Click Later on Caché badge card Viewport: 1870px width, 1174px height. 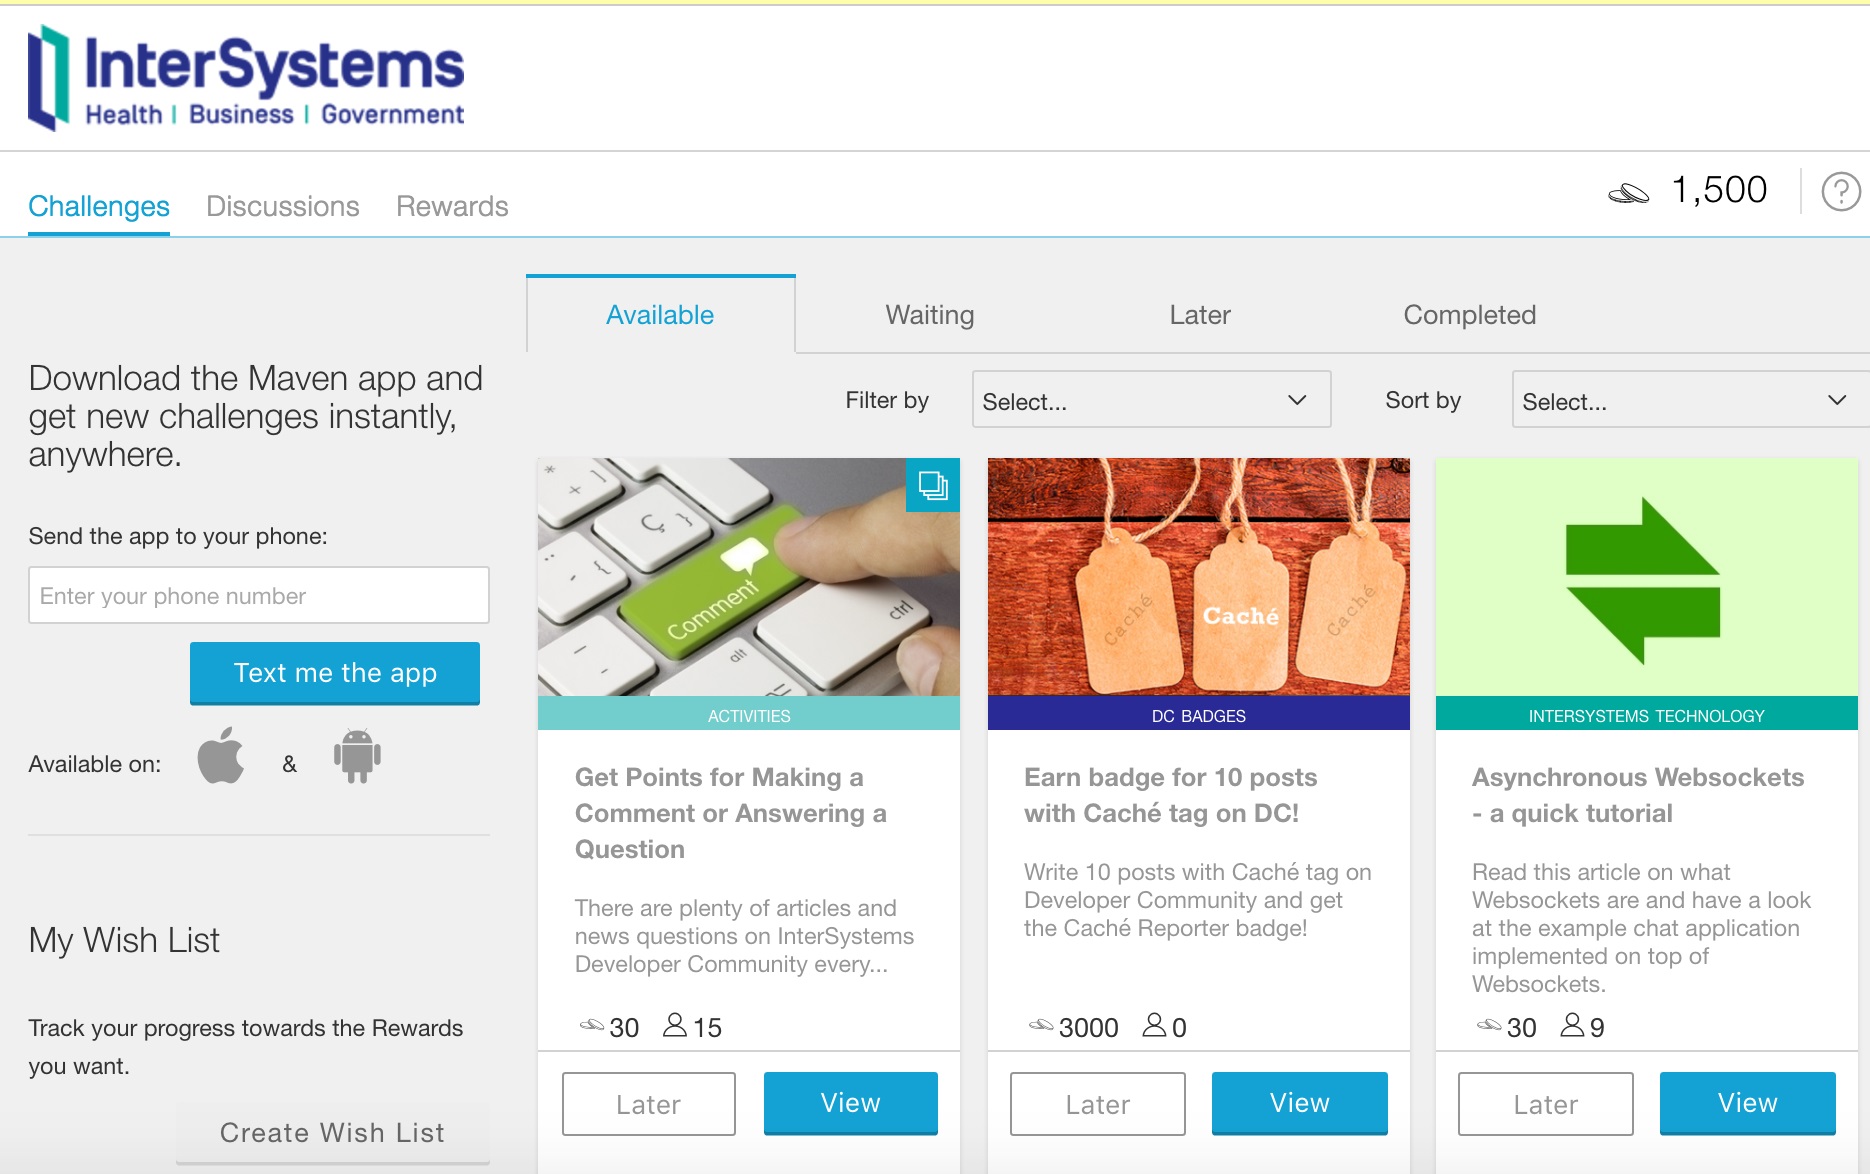pyautogui.click(x=1098, y=1104)
